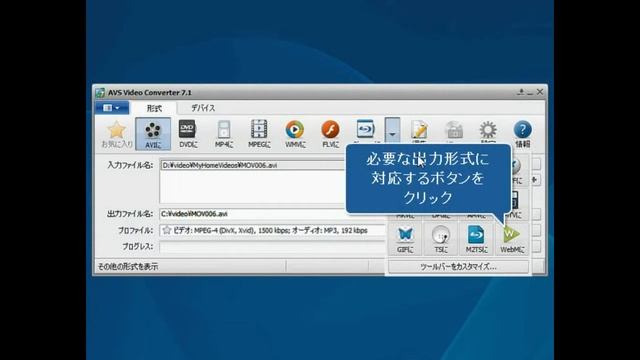Choose the MP4に output format
Viewport: 640px width, 360px height.
click(224, 134)
